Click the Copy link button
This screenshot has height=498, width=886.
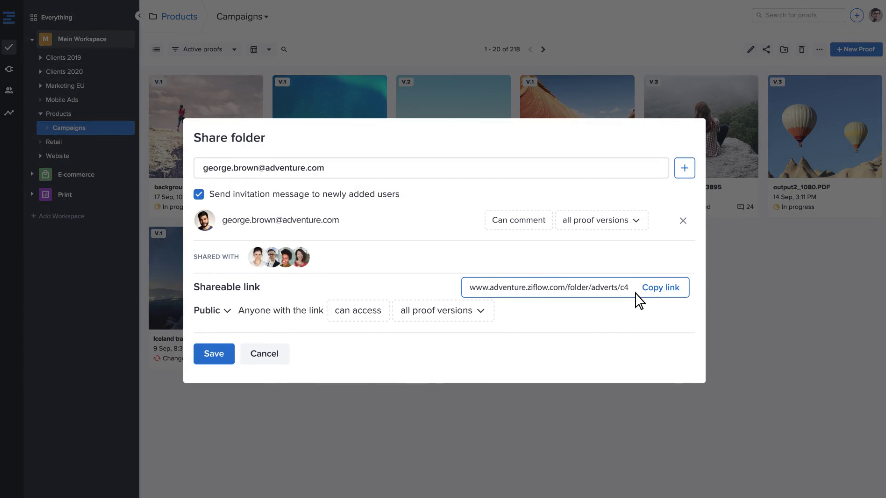coord(660,288)
